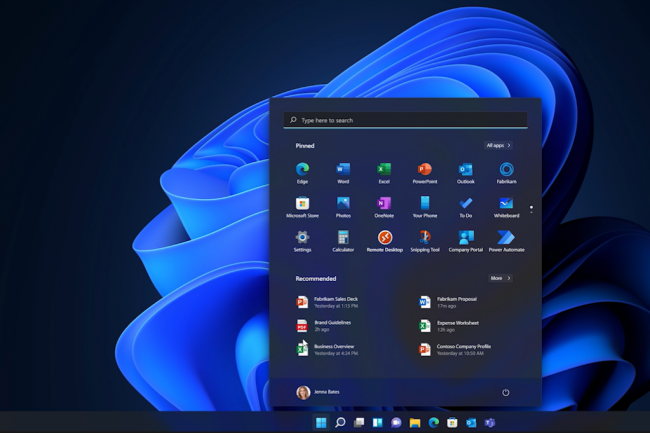Open Excel in the Pinned section

tap(384, 173)
